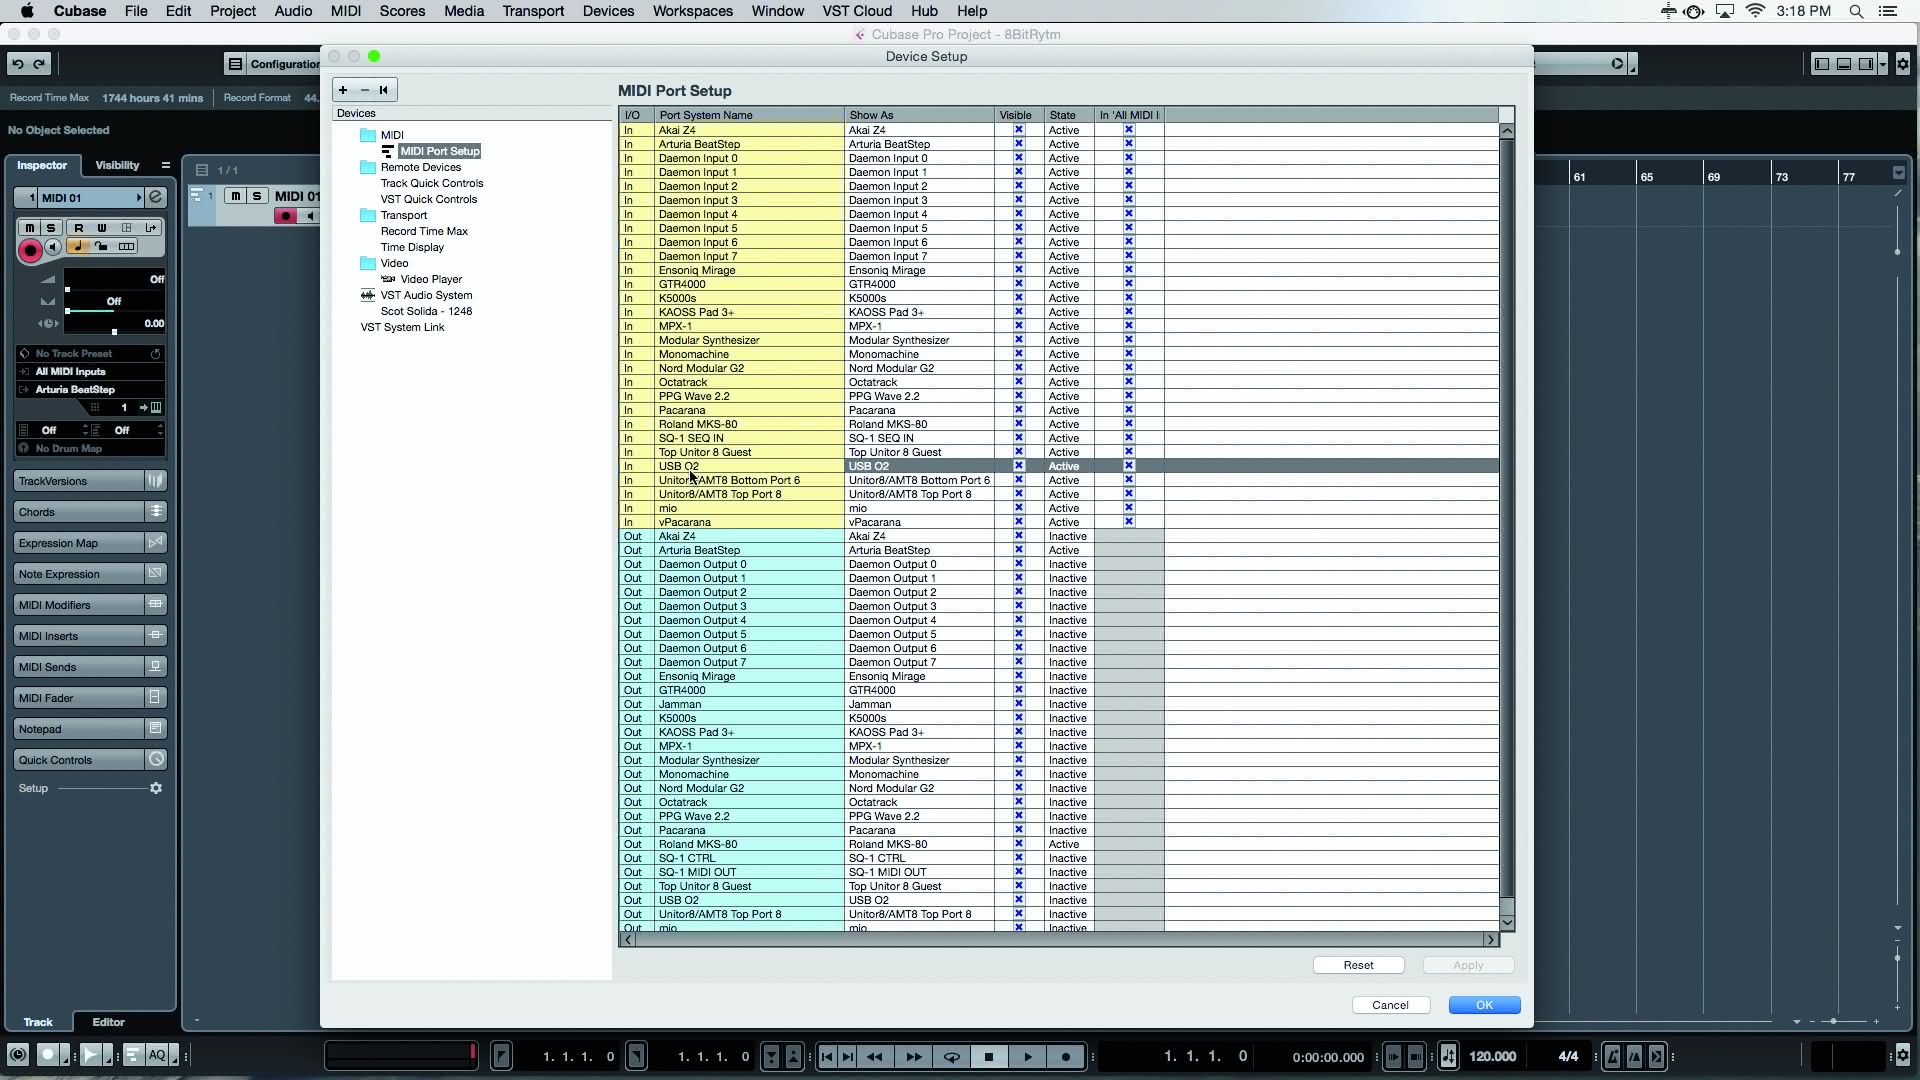Uncheck All MIDI Inputs for Arturia BeatStep
This screenshot has height=1080, width=1920.
pos(1129,144)
